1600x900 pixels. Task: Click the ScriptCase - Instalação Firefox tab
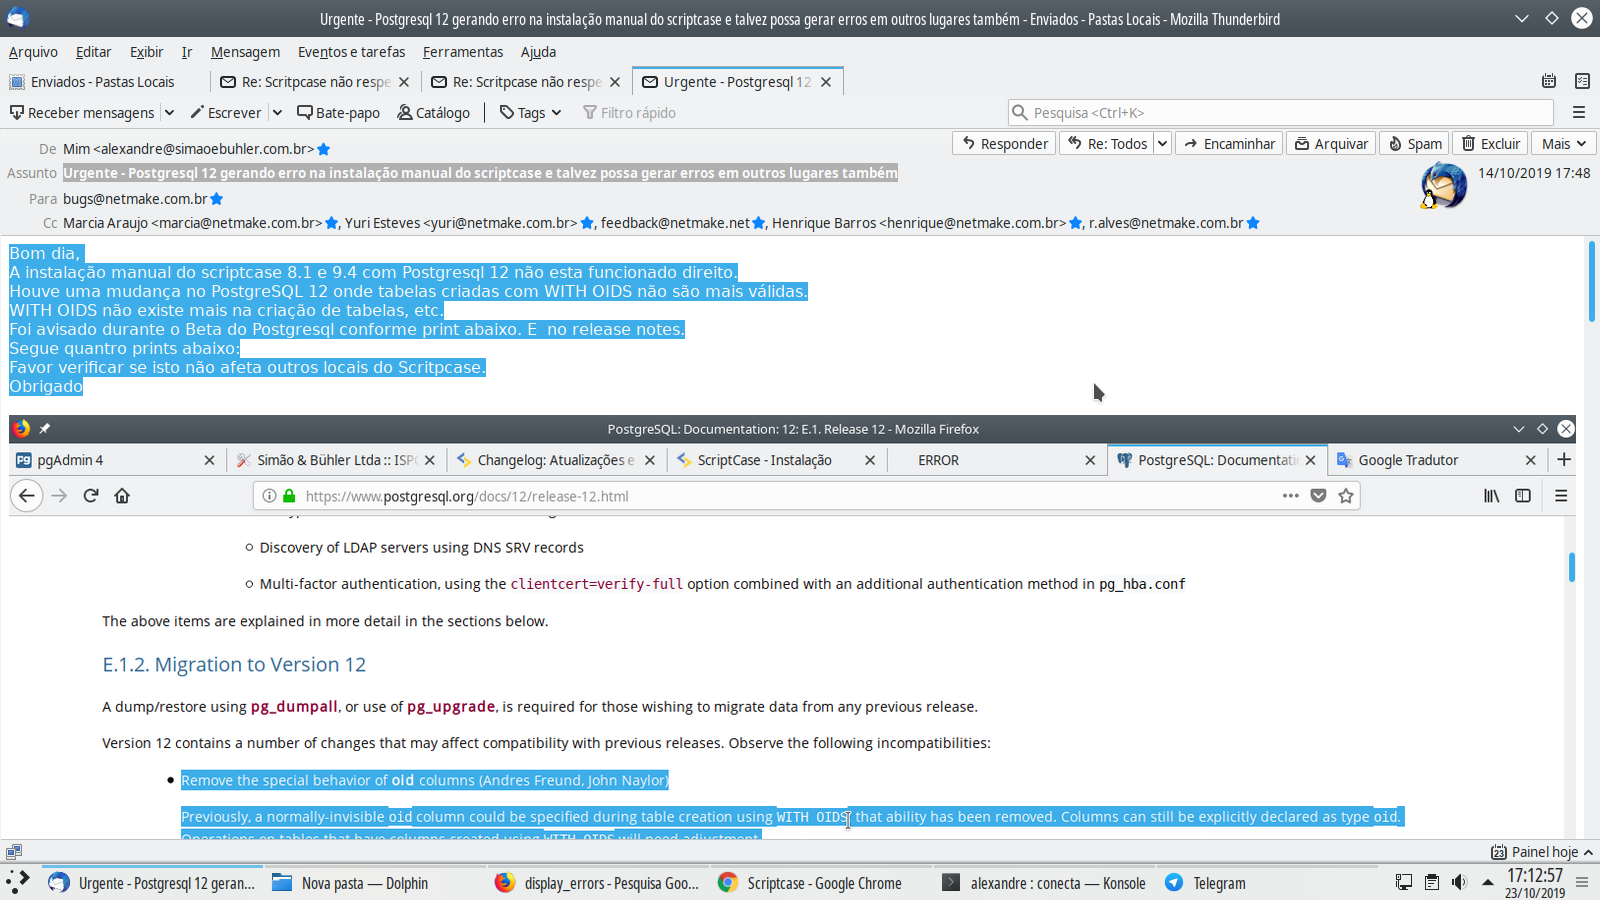point(775,460)
